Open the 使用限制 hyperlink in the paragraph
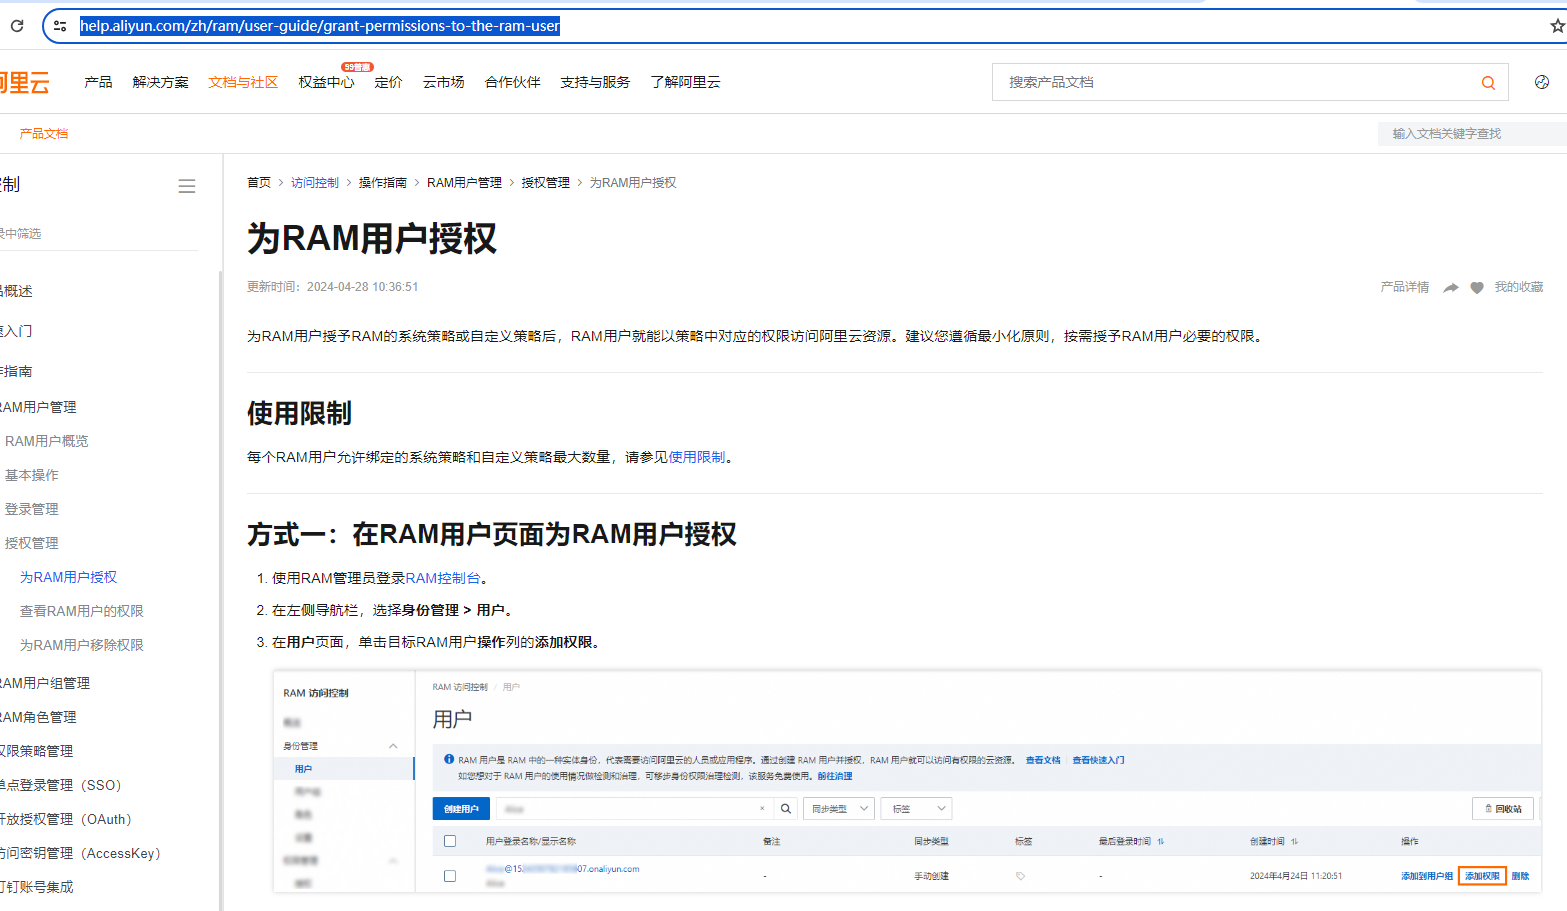Screen dimensions: 1567x911 pos(697,457)
